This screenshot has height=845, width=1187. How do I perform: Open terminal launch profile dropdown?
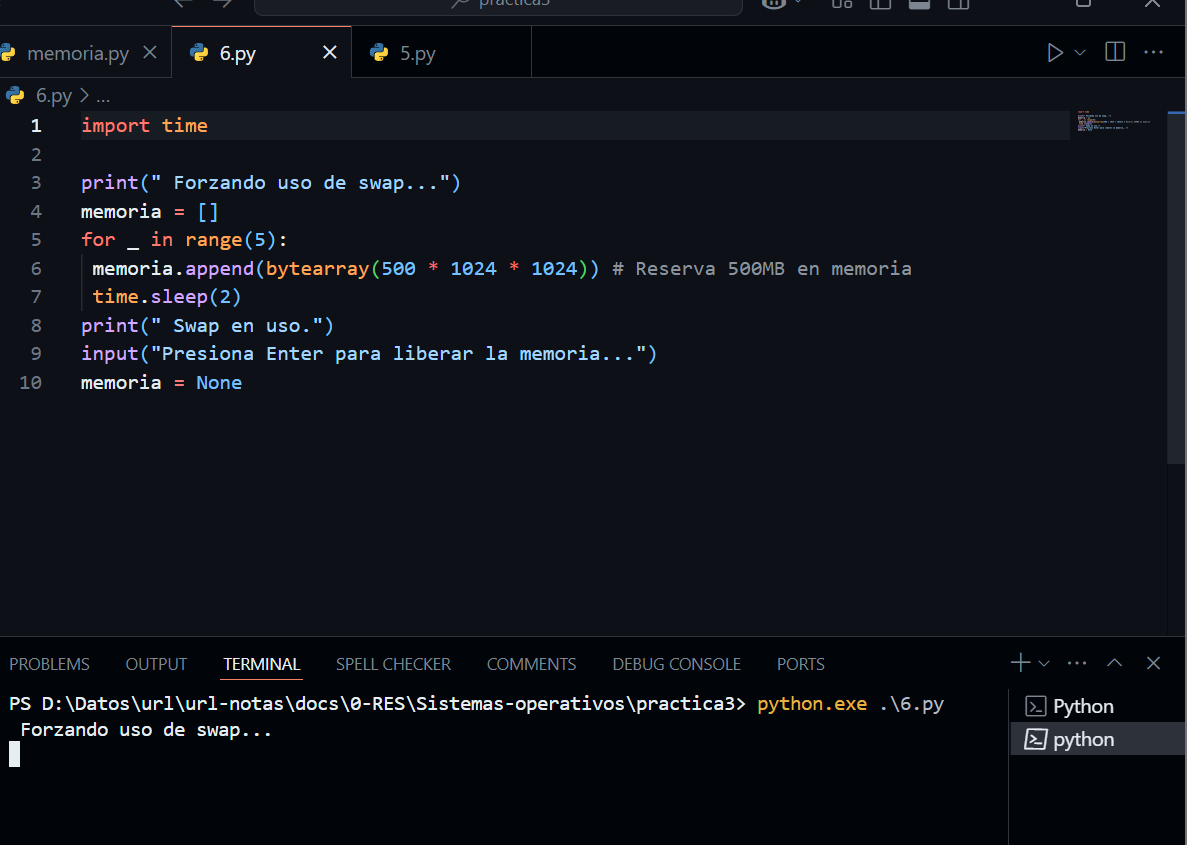(1044, 663)
